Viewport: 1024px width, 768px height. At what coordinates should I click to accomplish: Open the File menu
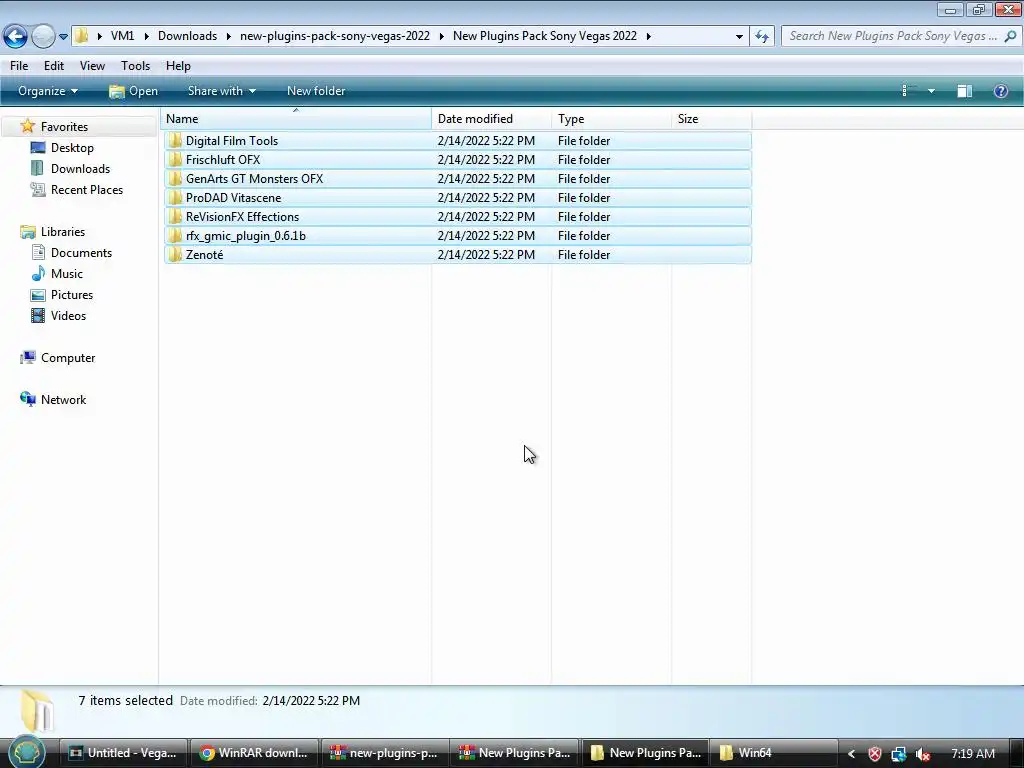(19, 66)
